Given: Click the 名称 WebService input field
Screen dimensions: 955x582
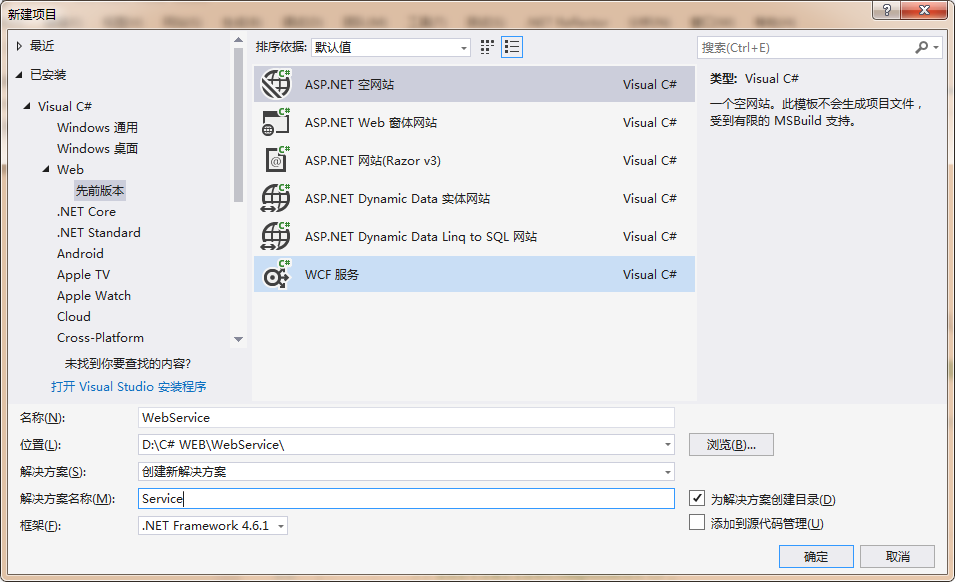Looking at the screenshot, I should (x=406, y=418).
